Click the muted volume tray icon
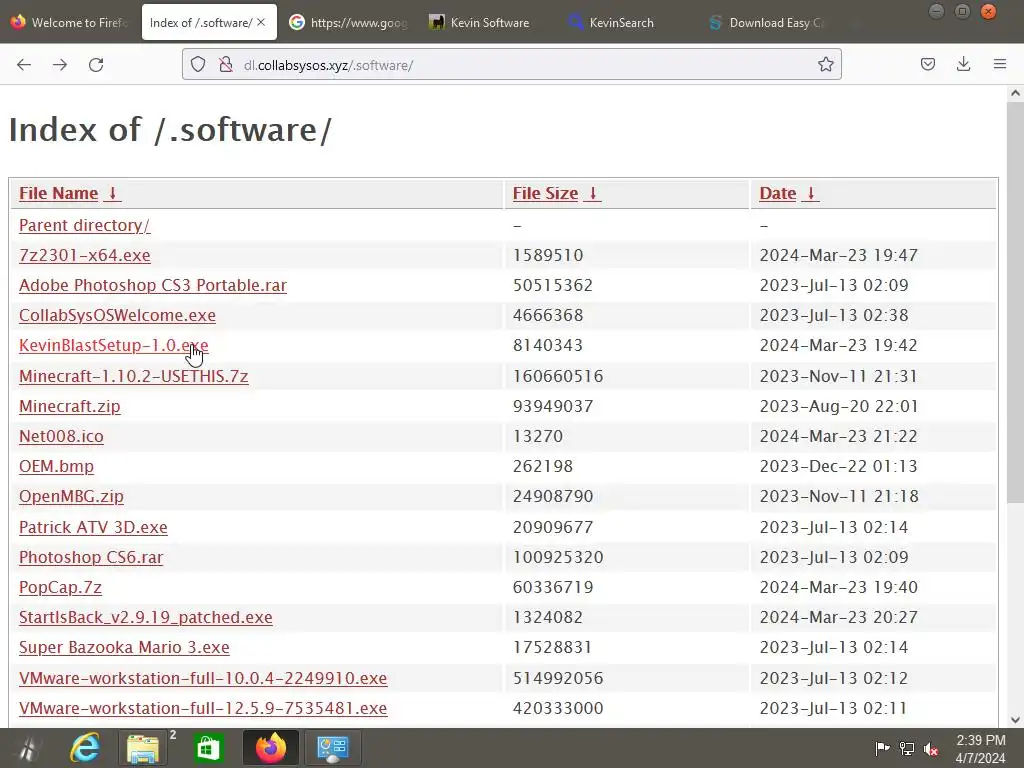Image resolution: width=1024 pixels, height=768 pixels. [931, 749]
